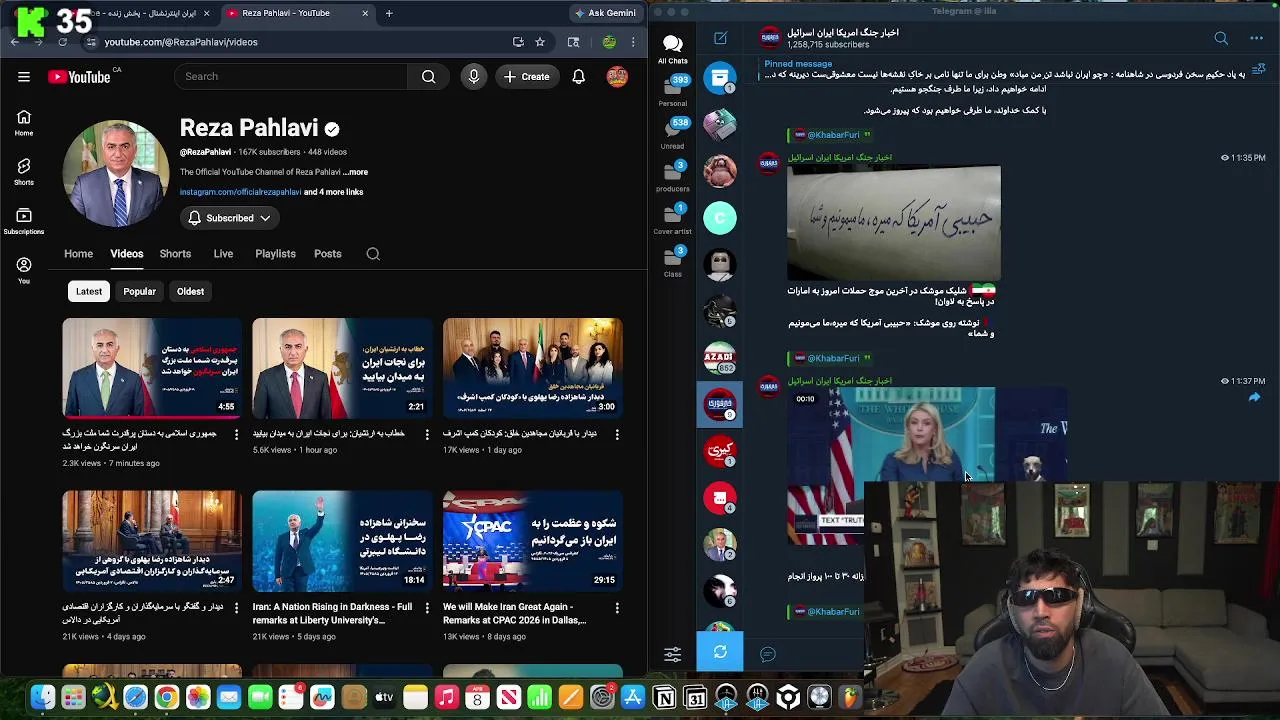Open the Liberty University remarks video title
This screenshot has height=720, width=1280.
point(332,613)
